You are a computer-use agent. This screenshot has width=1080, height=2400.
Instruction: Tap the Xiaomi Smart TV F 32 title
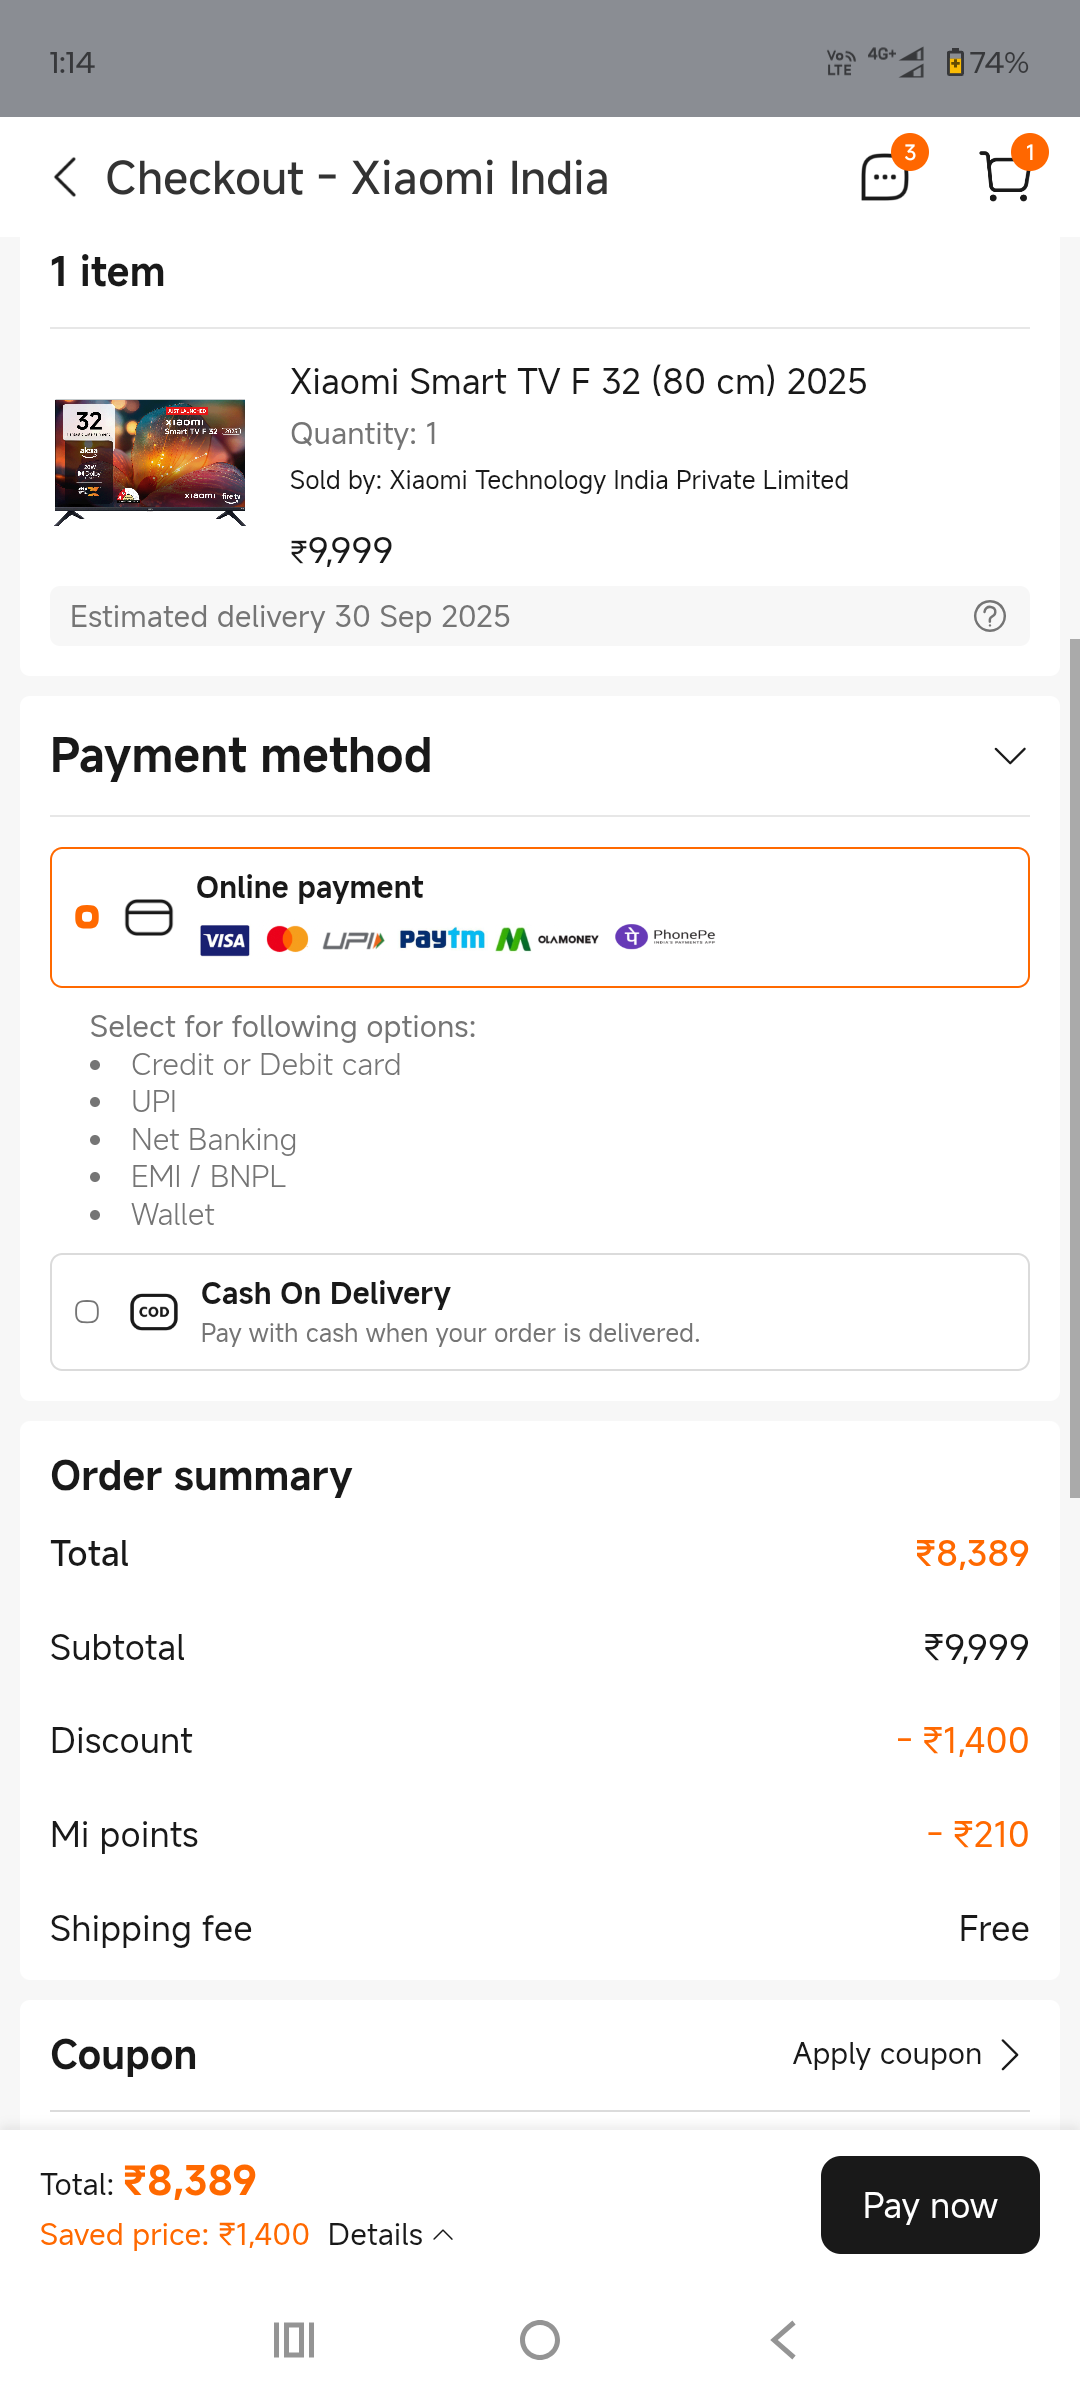578,382
